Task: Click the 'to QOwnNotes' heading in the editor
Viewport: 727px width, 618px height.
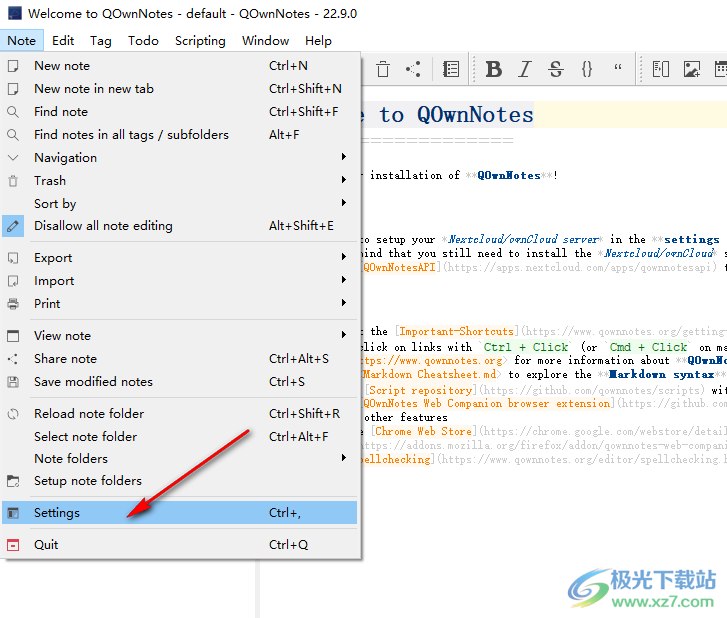Action: pyautogui.click(x=457, y=115)
